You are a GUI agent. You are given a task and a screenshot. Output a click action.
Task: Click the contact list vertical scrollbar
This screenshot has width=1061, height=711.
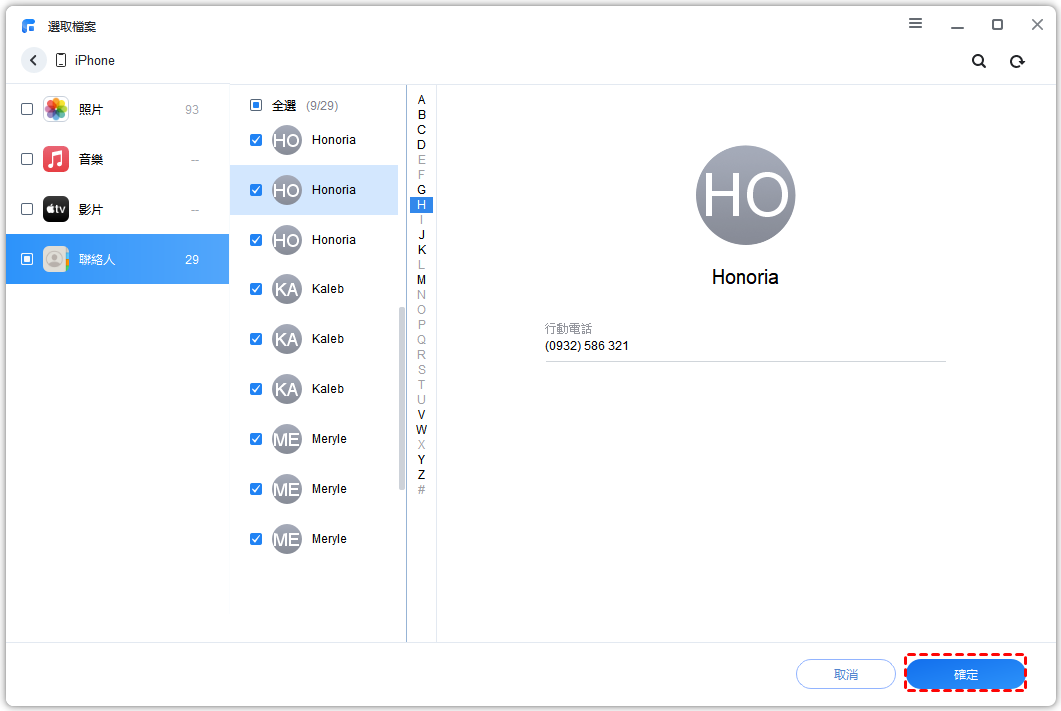point(402,398)
